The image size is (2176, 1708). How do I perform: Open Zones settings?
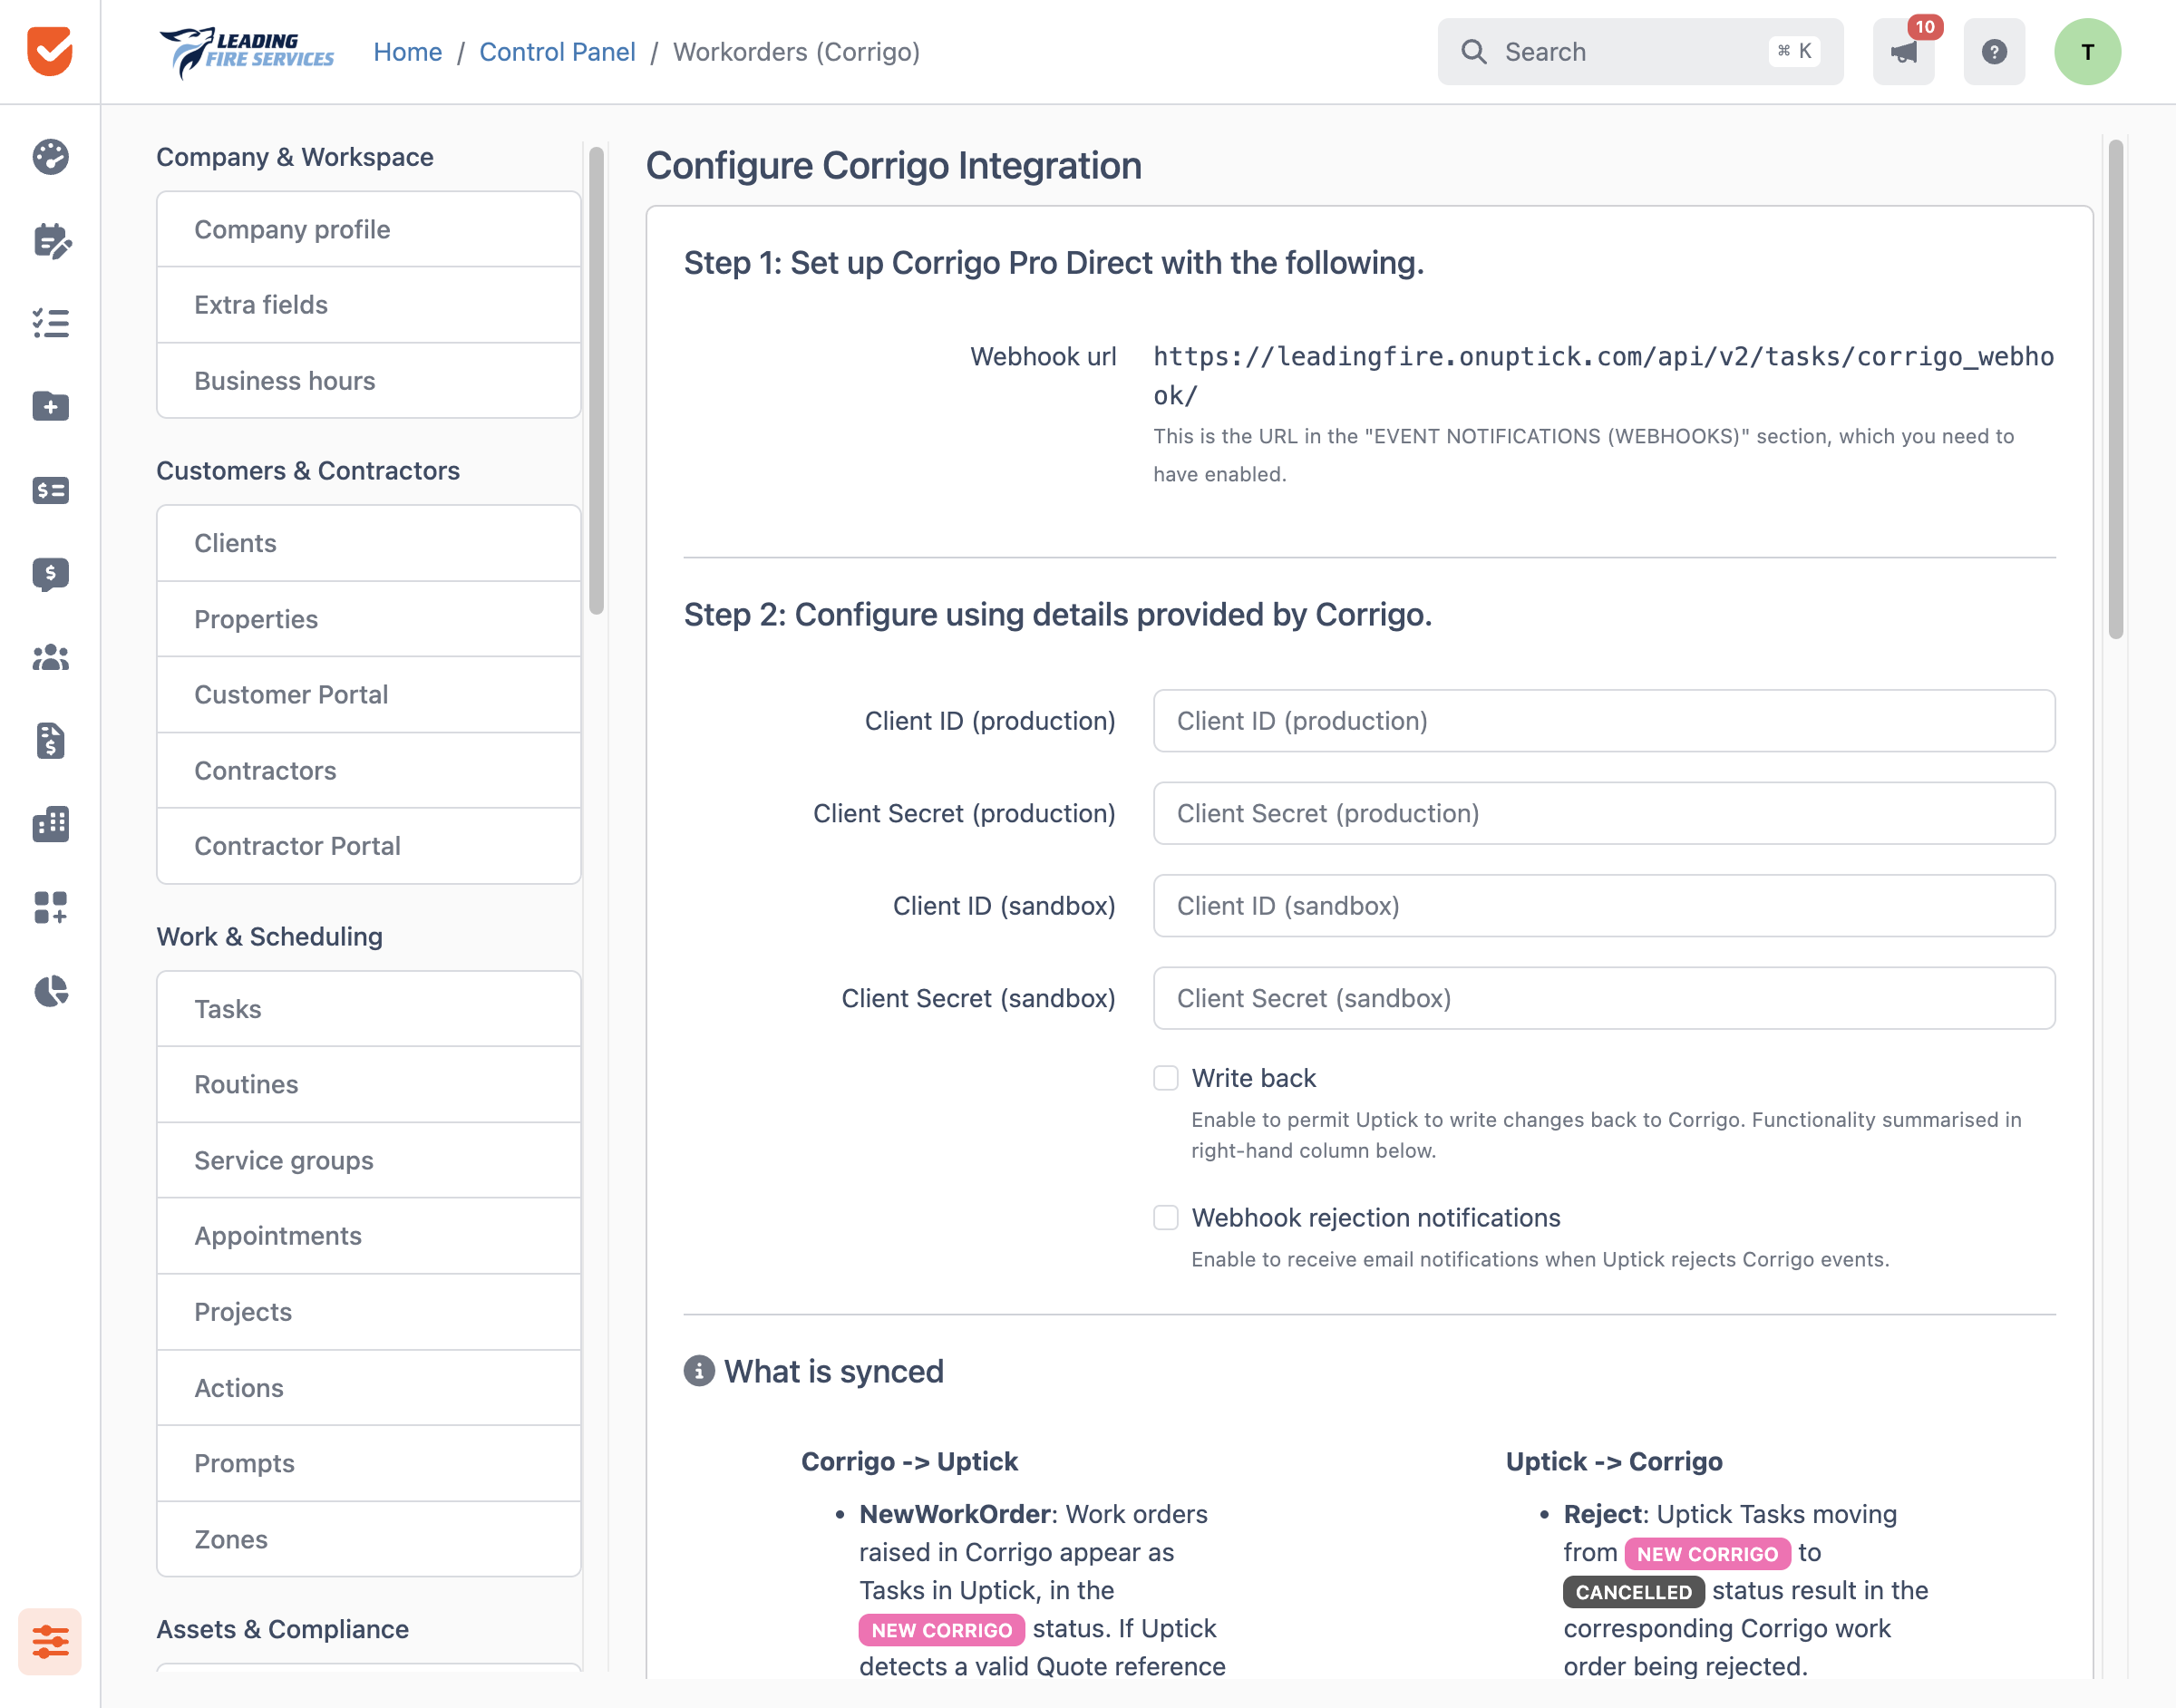[x=369, y=1539]
